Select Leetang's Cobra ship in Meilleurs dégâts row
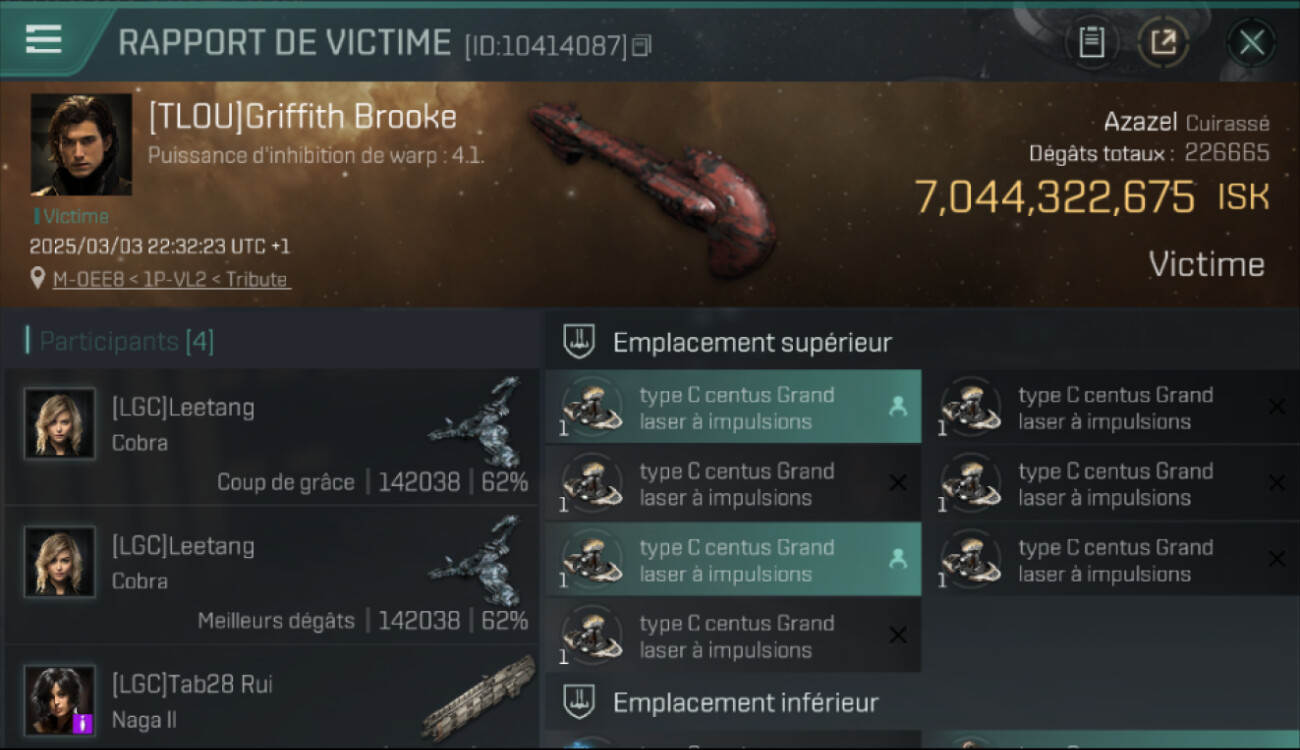This screenshot has width=1300, height=750. pos(477,561)
